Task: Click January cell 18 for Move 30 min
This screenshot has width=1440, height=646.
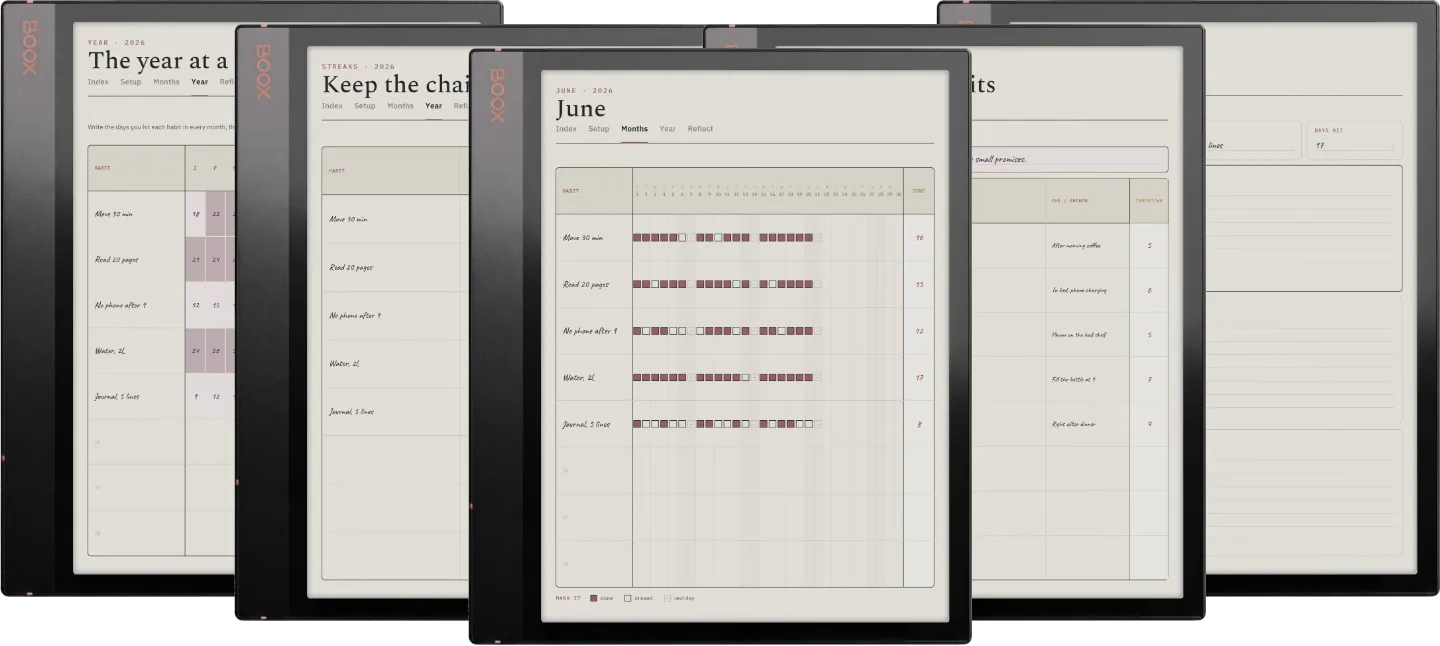Action: [x=195, y=214]
